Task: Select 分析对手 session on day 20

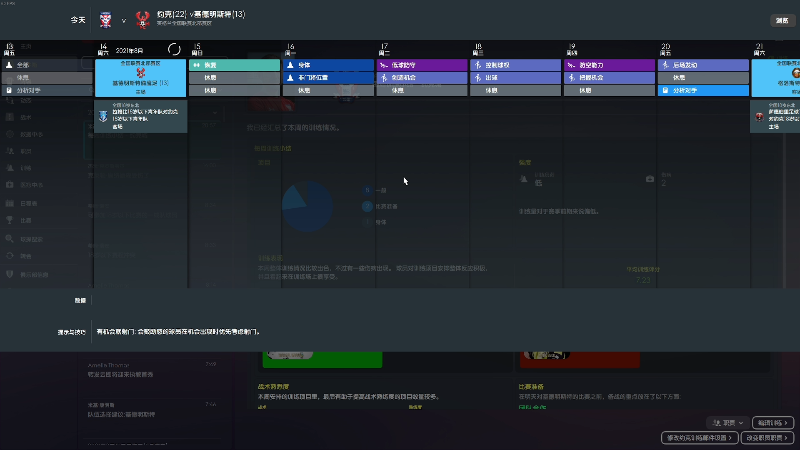Action: (703, 90)
